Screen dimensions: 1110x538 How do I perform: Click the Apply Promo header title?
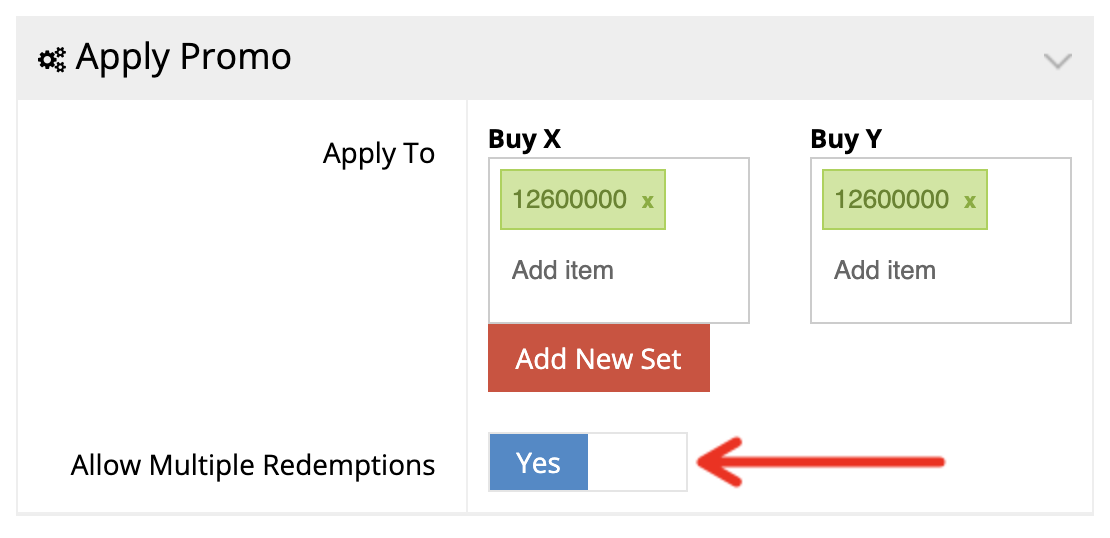183,57
